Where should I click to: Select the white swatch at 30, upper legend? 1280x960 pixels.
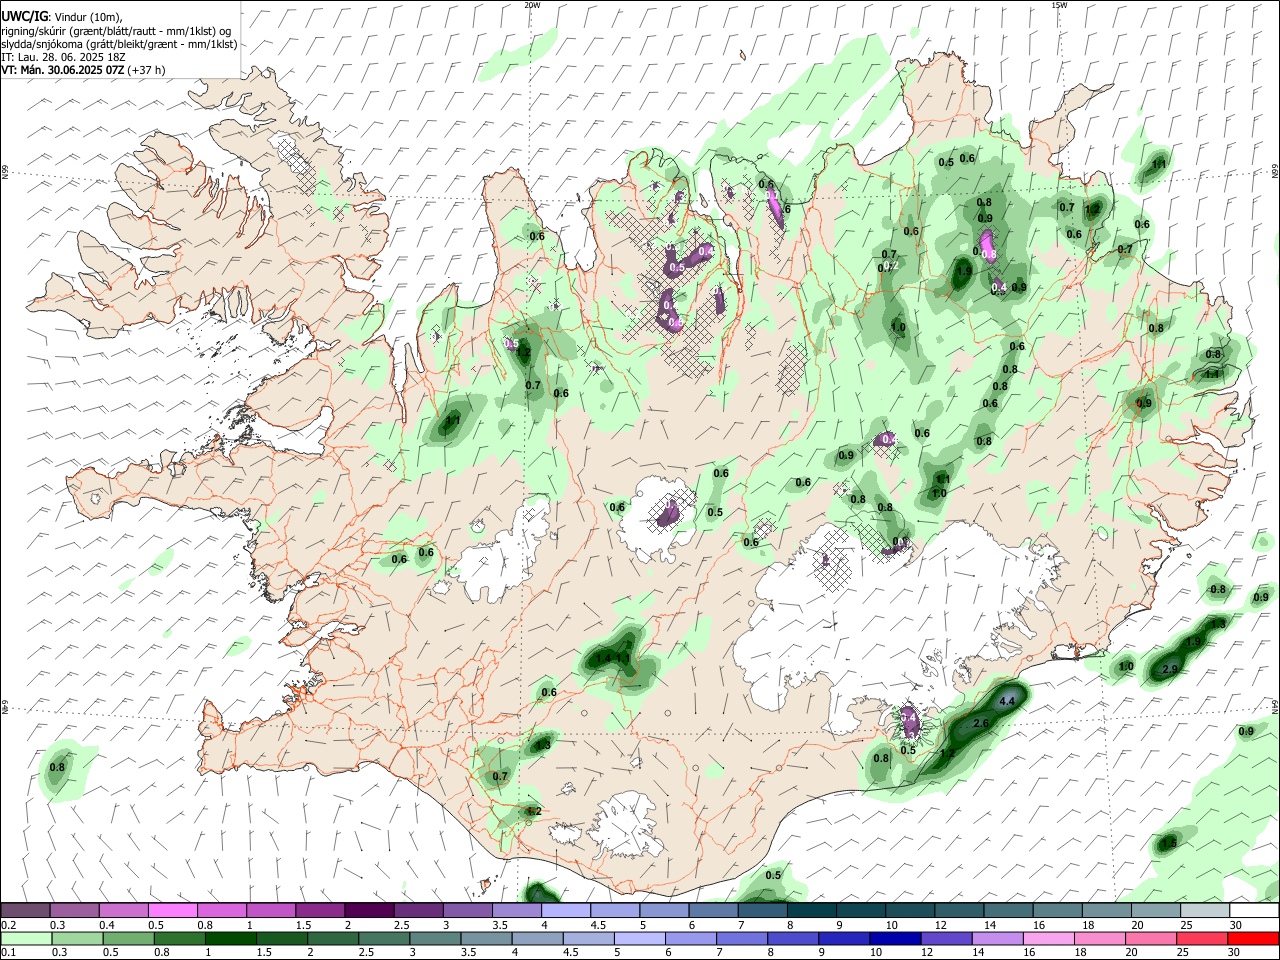pyautogui.click(x=1254, y=911)
